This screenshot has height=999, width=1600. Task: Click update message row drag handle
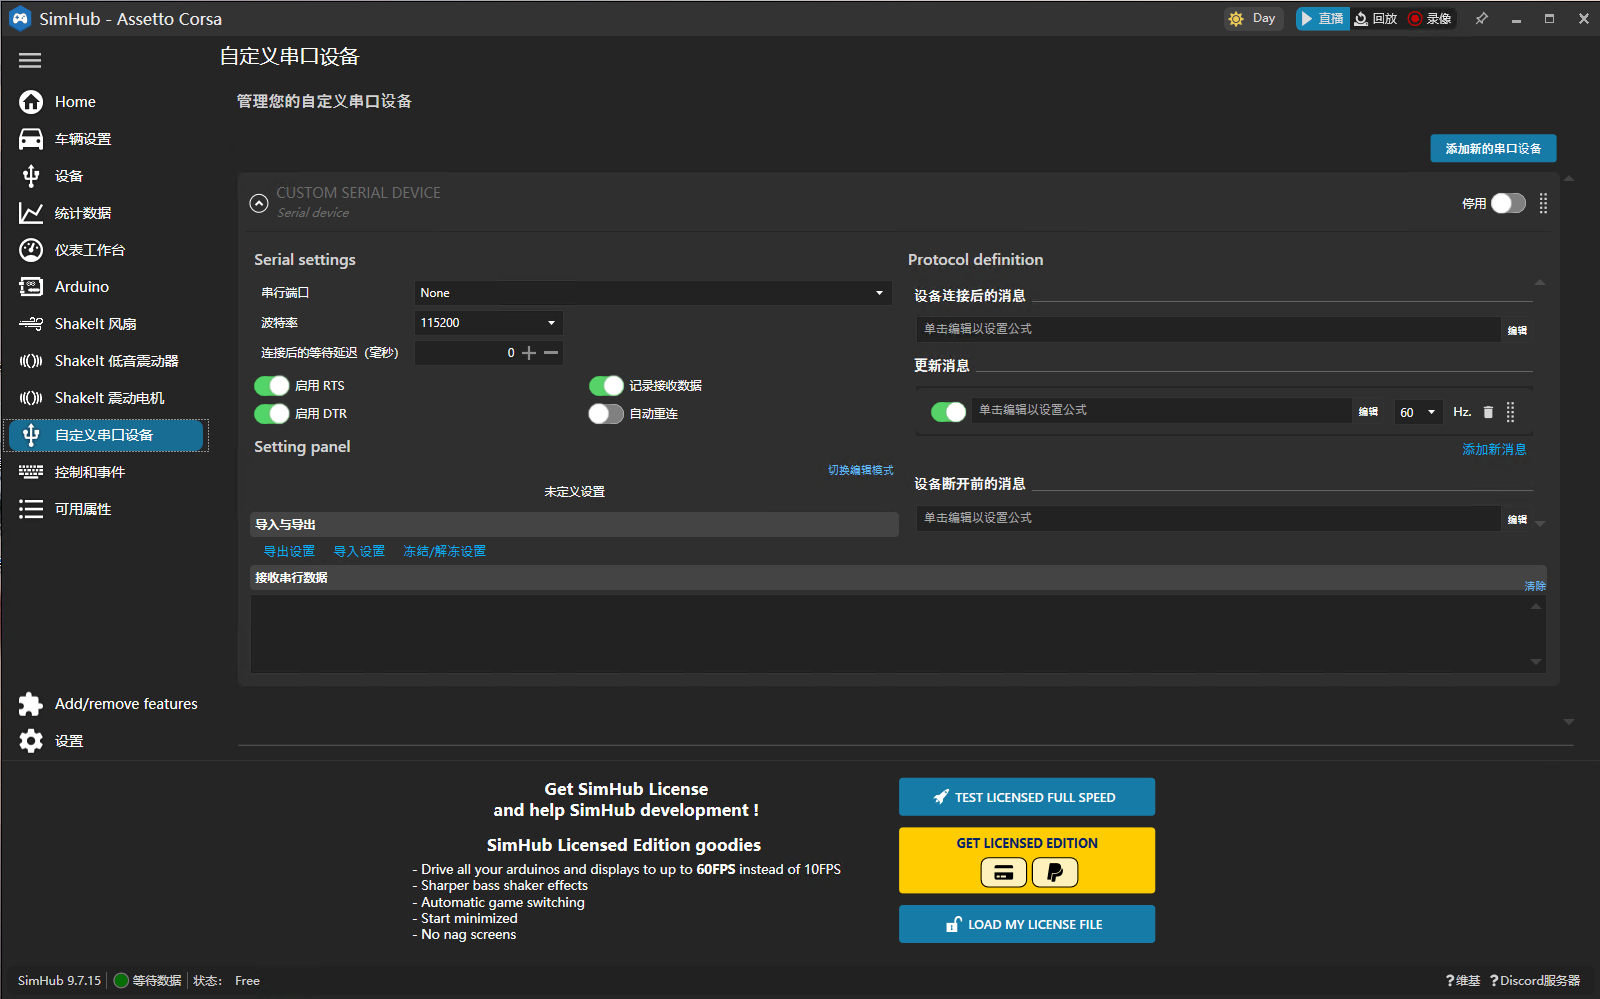pos(1510,412)
